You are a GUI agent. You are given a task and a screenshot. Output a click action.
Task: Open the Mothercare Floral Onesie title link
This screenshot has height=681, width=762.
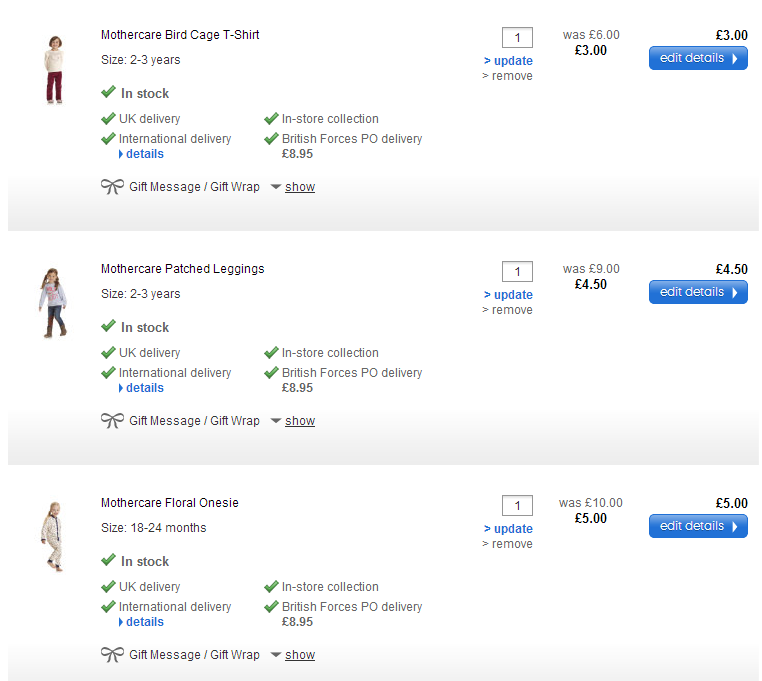[170, 503]
